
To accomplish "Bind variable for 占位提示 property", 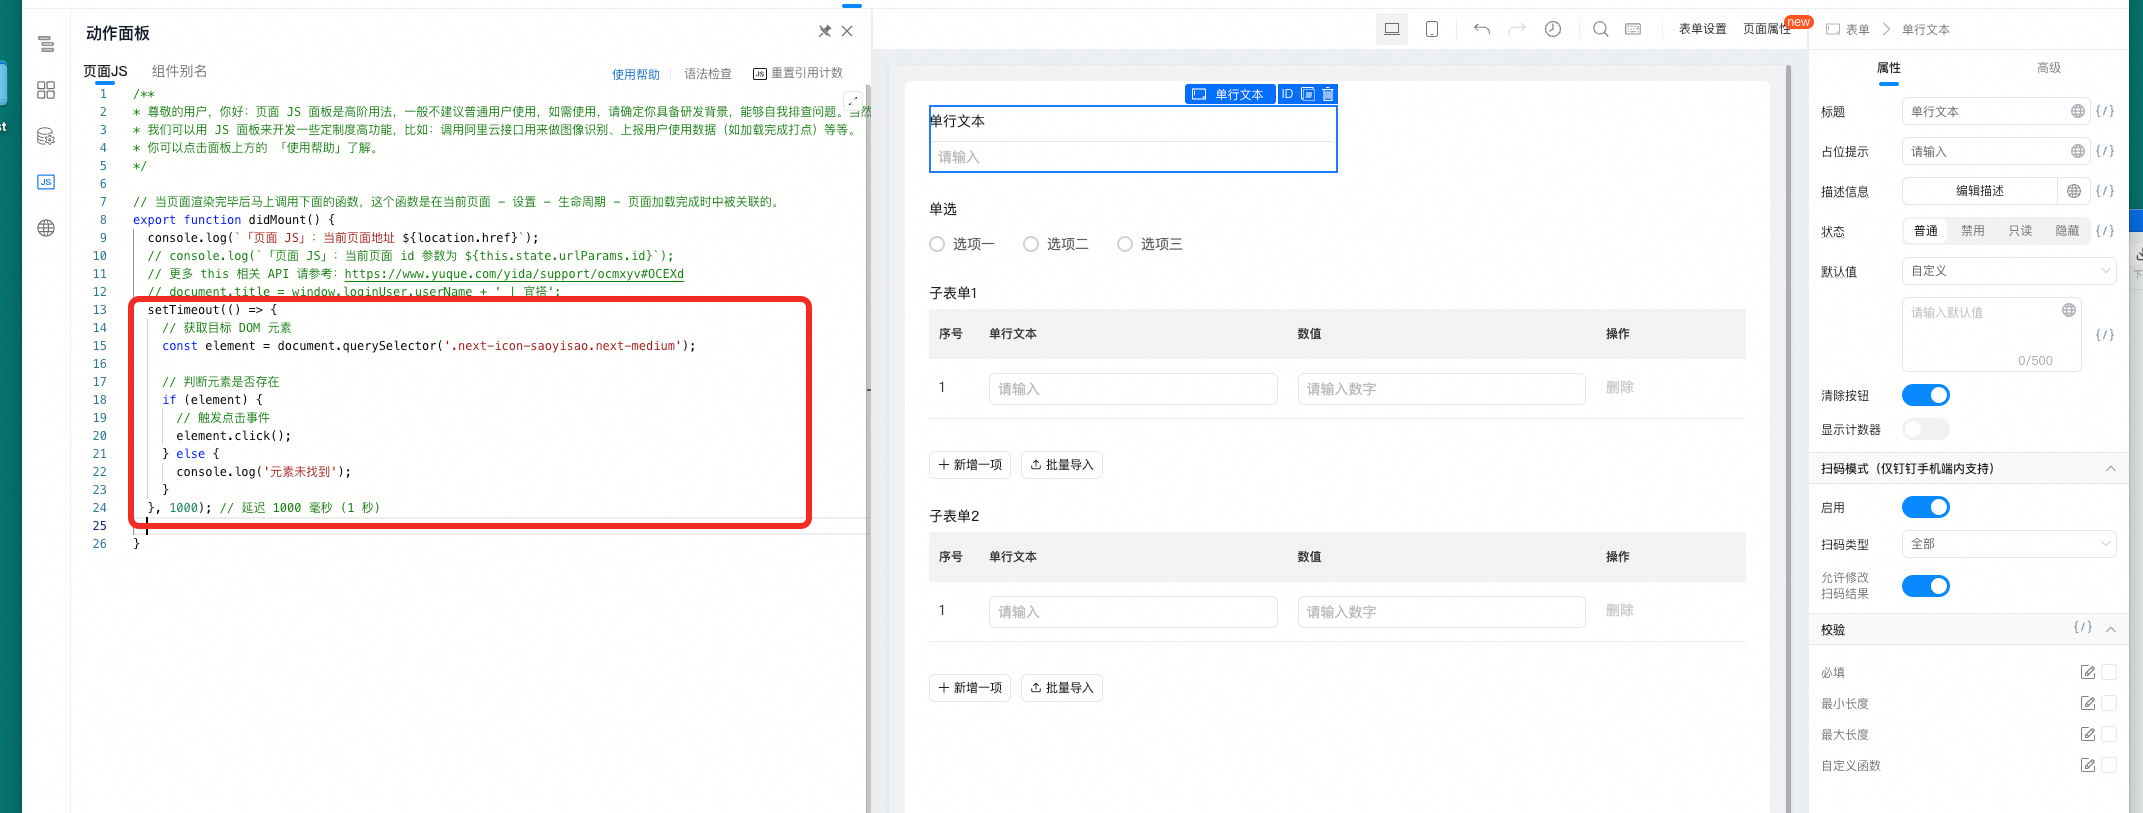I will tap(2105, 151).
